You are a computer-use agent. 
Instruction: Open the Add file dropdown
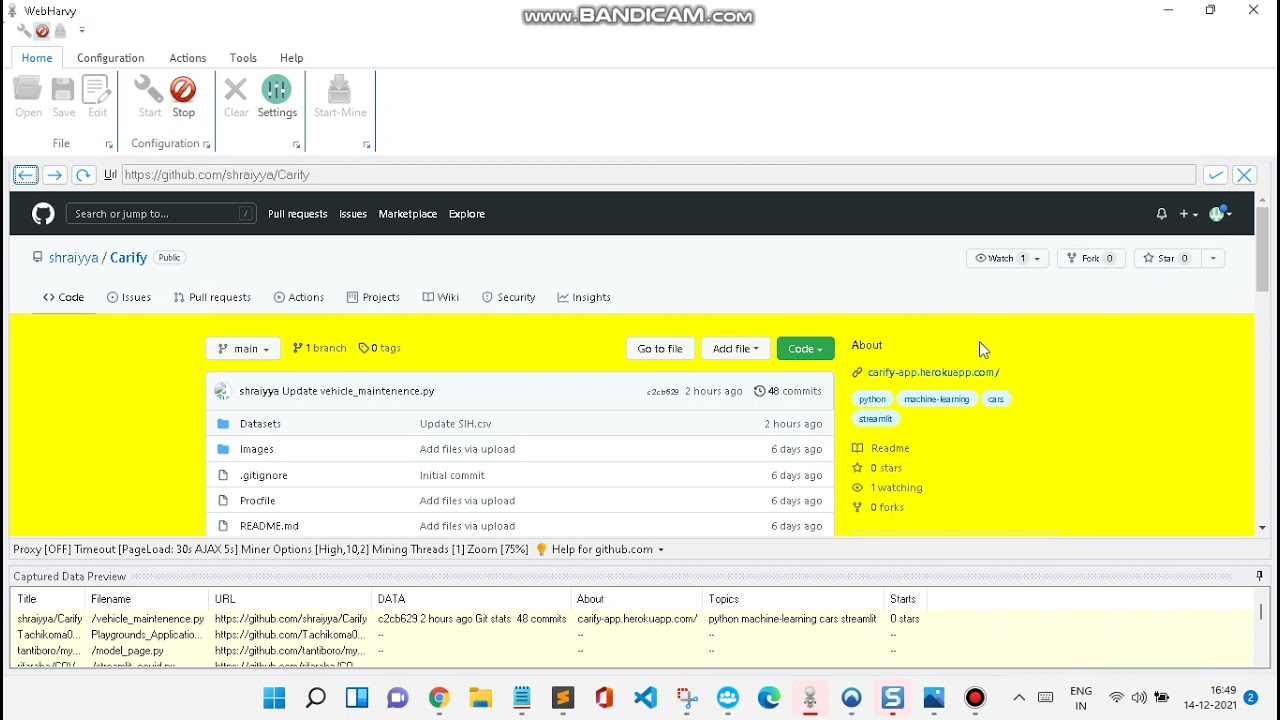click(736, 349)
